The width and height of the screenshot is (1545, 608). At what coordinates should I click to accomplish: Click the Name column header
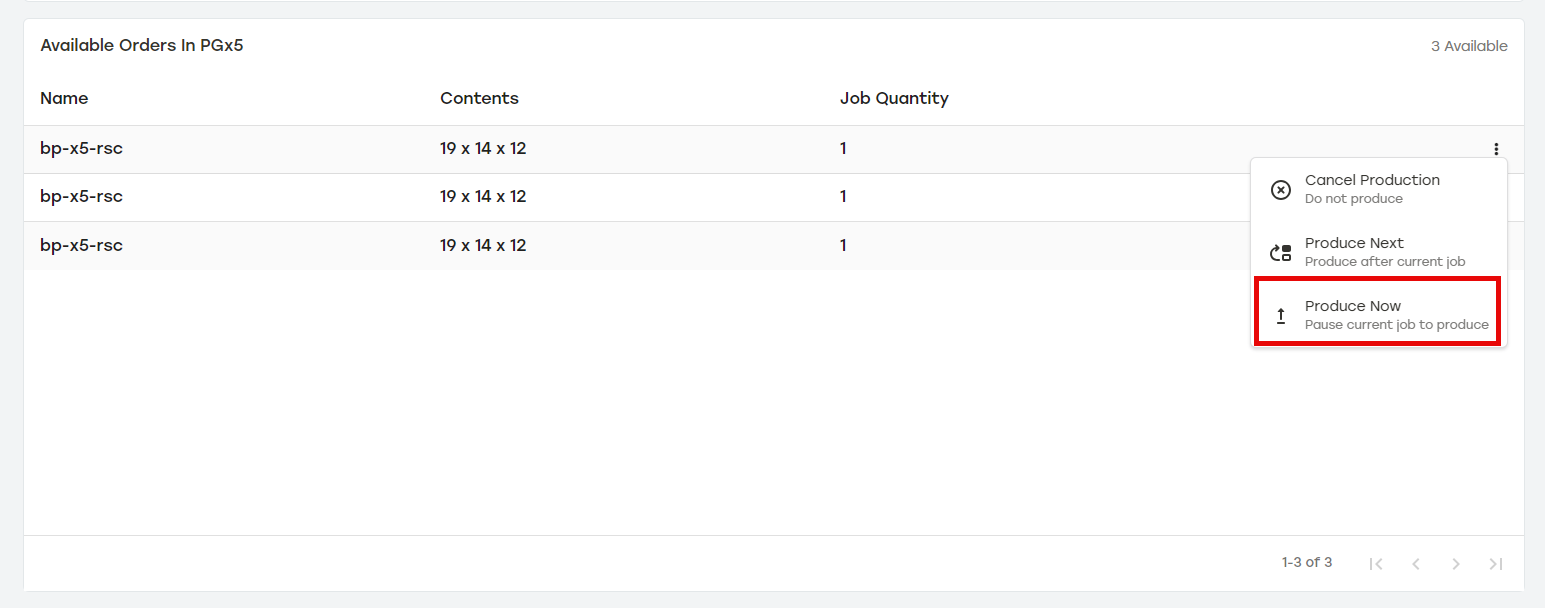[x=64, y=98]
